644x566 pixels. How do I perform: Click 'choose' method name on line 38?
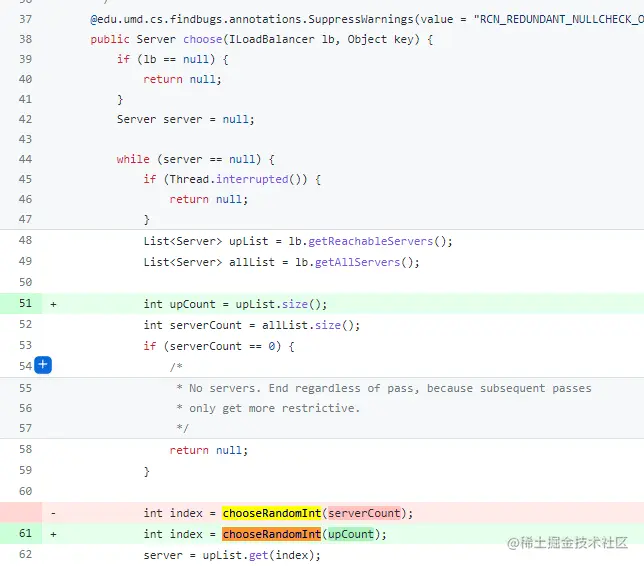(202, 39)
